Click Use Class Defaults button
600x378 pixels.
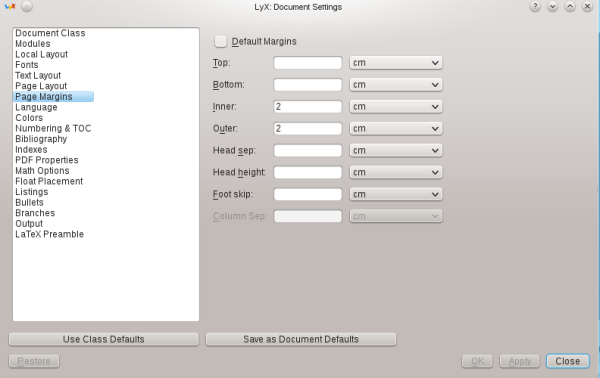[x=104, y=339]
